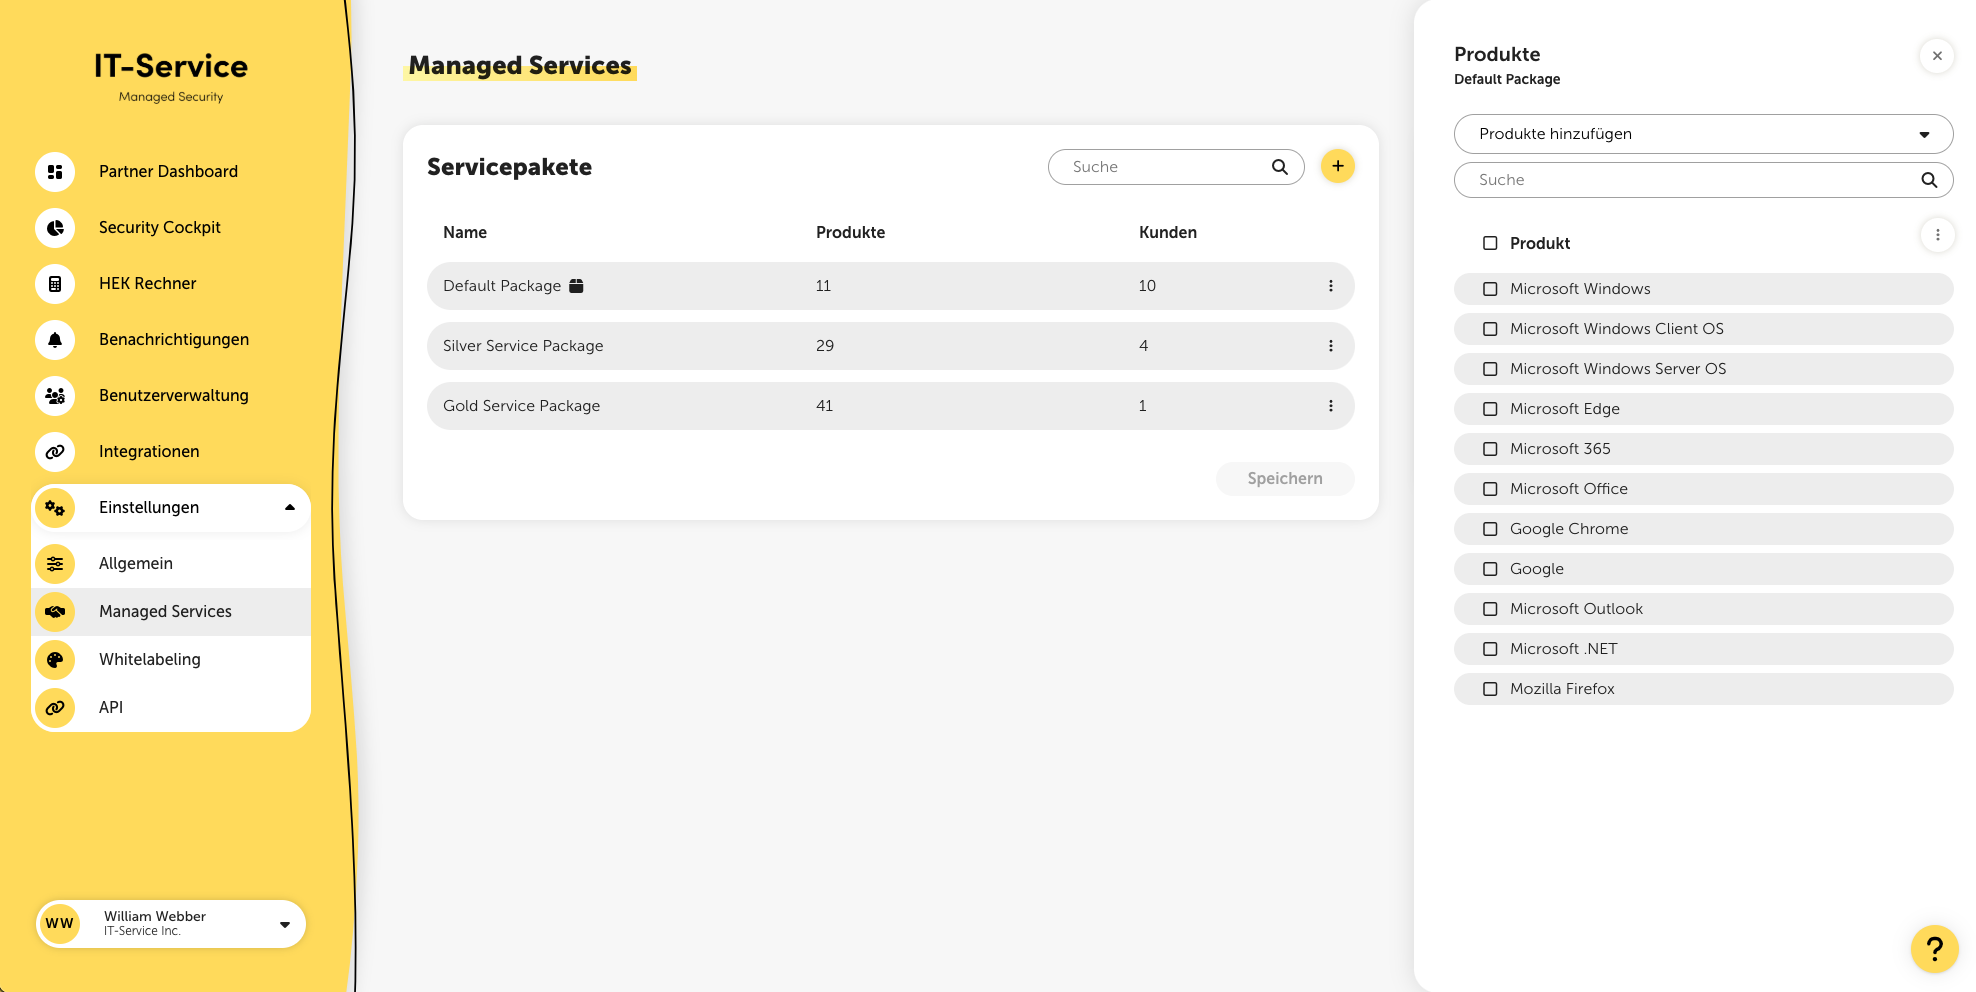Click the IT-Service logo
The height and width of the screenshot is (992, 1976).
pyautogui.click(x=171, y=76)
